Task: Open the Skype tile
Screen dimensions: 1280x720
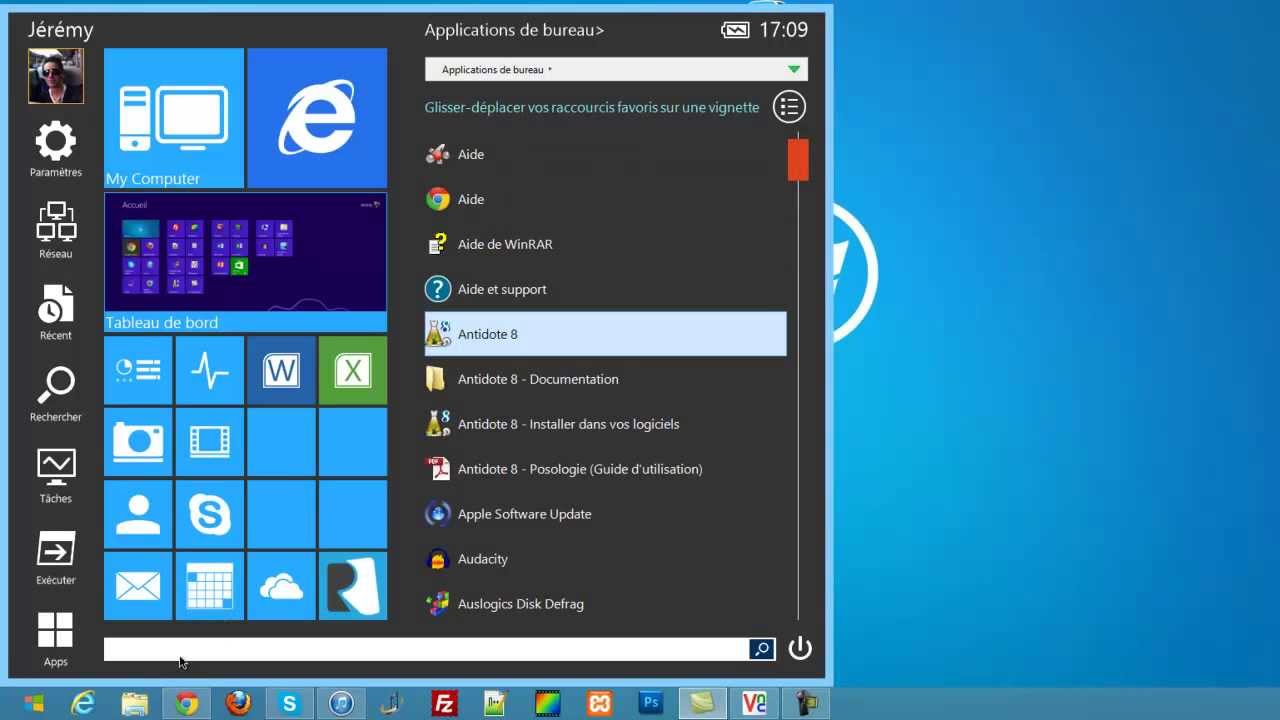Action: [x=210, y=514]
